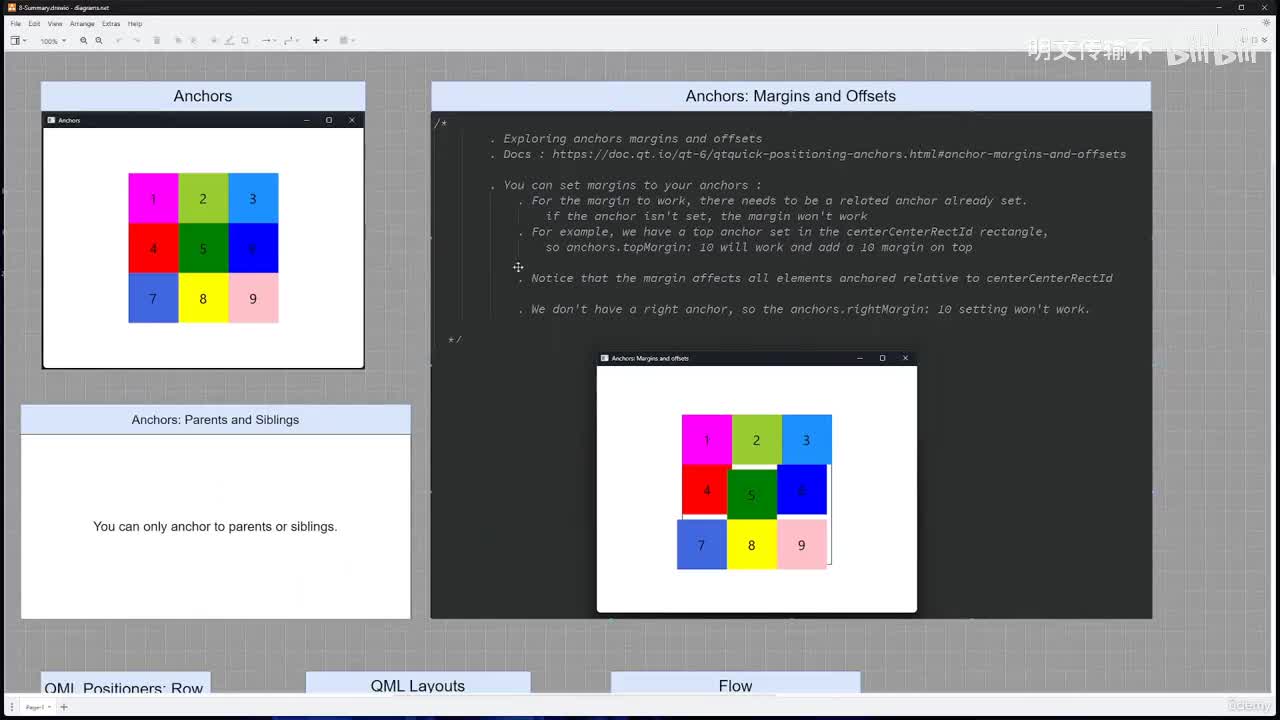Click the Shadow toolbar icon
This screenshot has width=1280, height=720.
tap(245, 41)
